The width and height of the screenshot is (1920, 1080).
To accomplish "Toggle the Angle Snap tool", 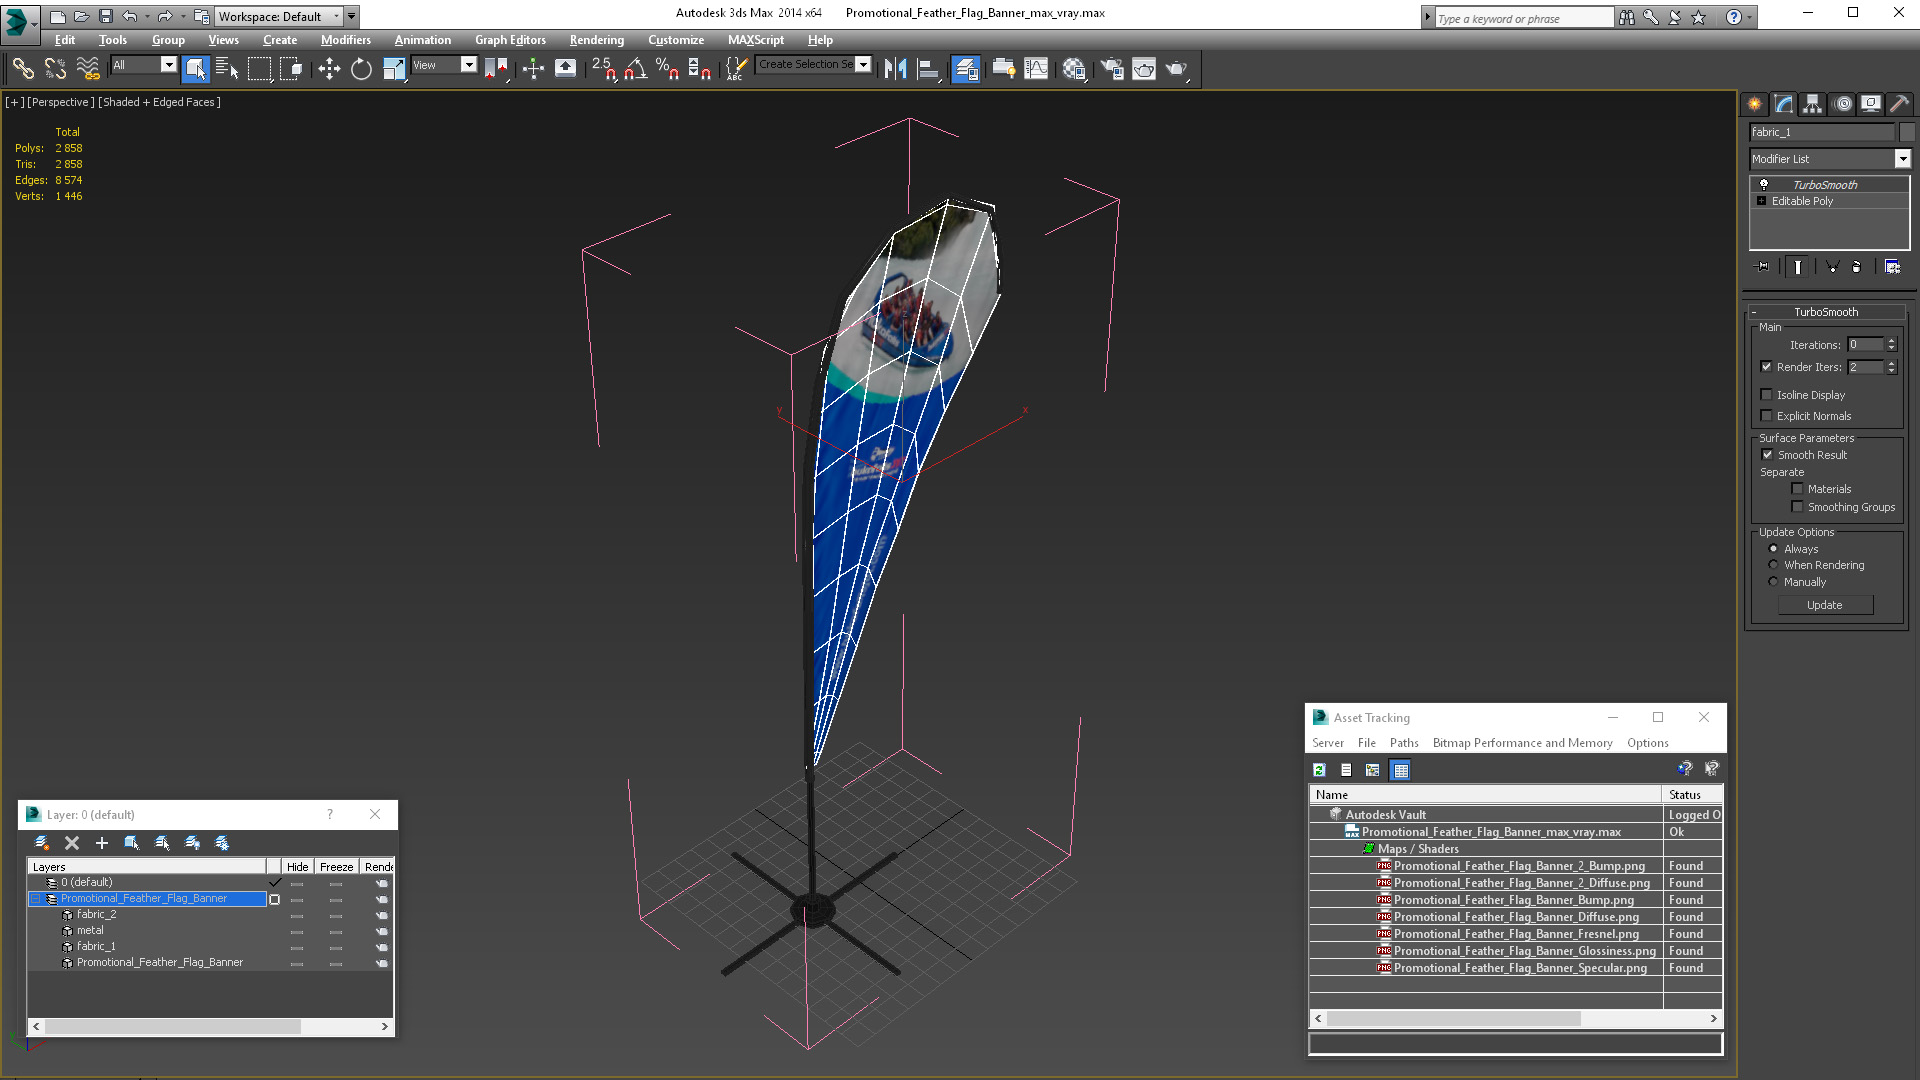I will click(x=635, y=68).
